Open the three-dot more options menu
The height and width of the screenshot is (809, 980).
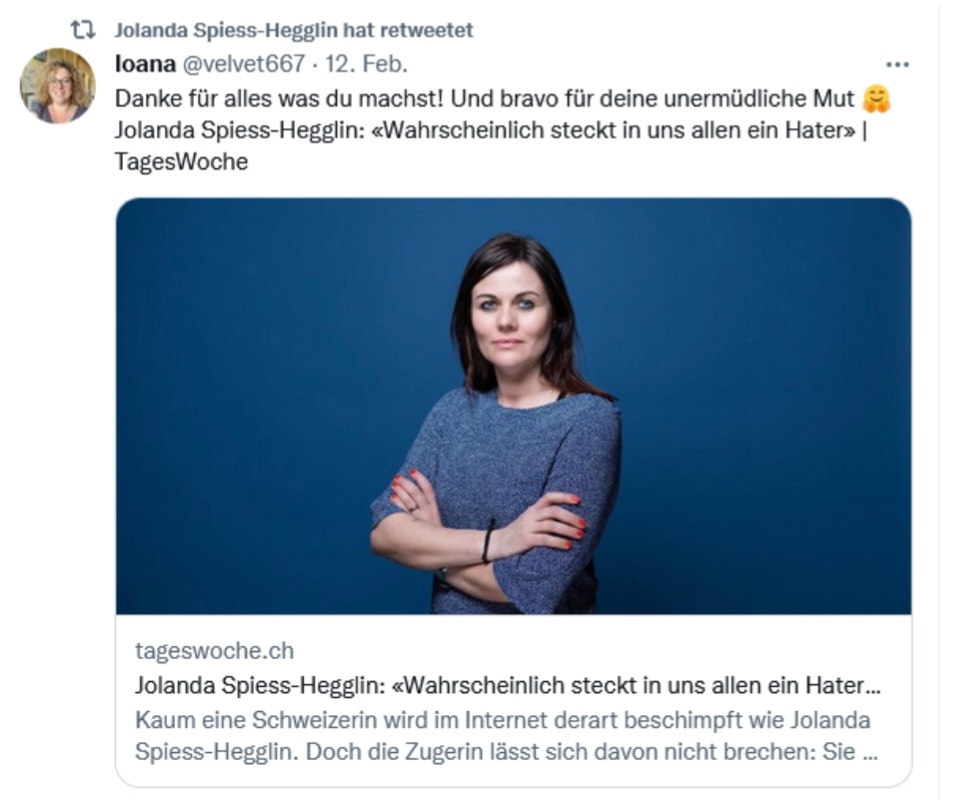coord(898,64)
